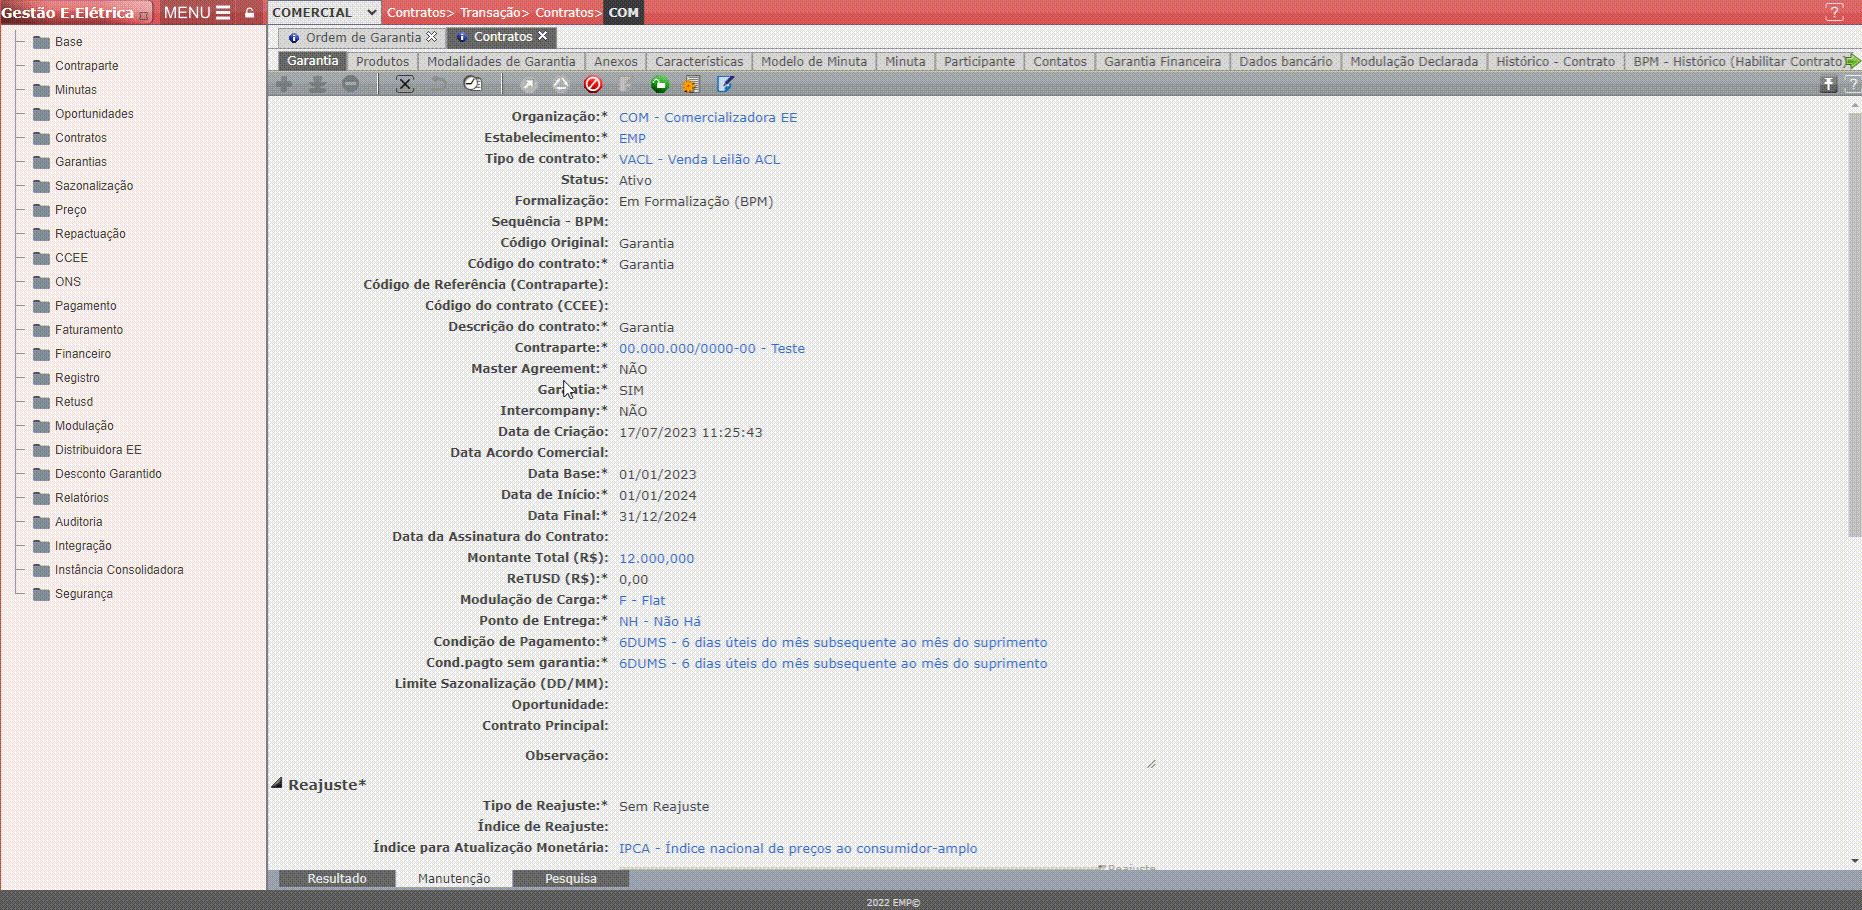Click the document with gear toolbar icon

pyautogui.click(x=691, y=85)
